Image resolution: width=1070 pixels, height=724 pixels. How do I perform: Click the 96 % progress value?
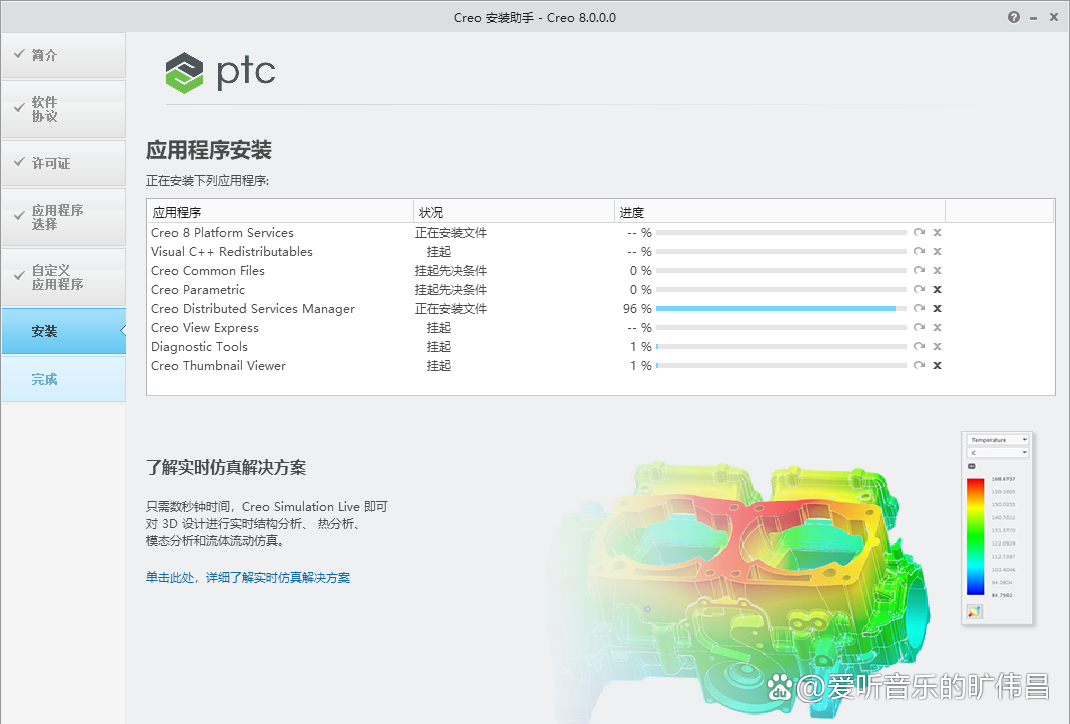tap(637, 308)
